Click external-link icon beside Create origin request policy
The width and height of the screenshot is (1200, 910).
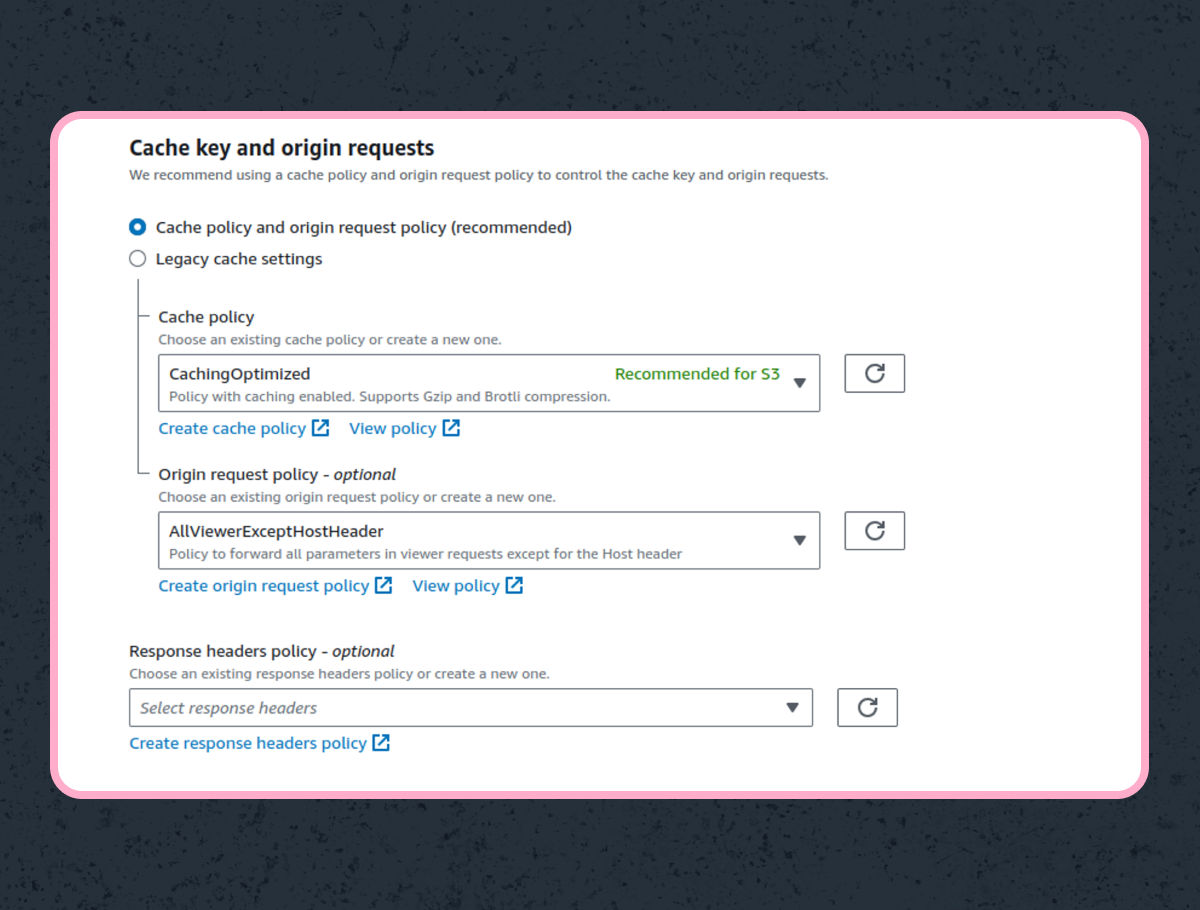(383, 585)
